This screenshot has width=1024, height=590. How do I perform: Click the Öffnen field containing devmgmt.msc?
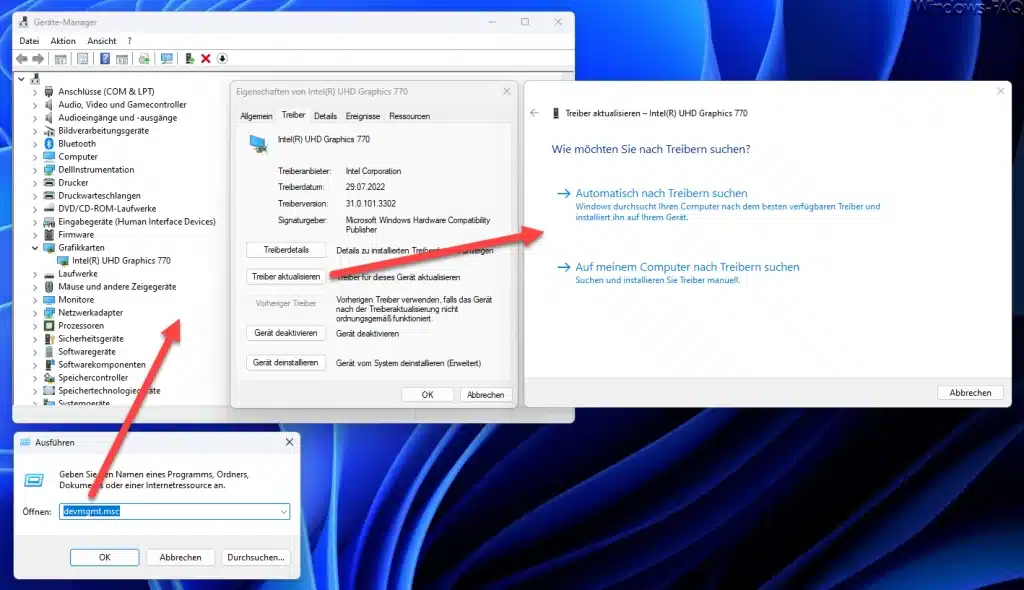(174, 512)
